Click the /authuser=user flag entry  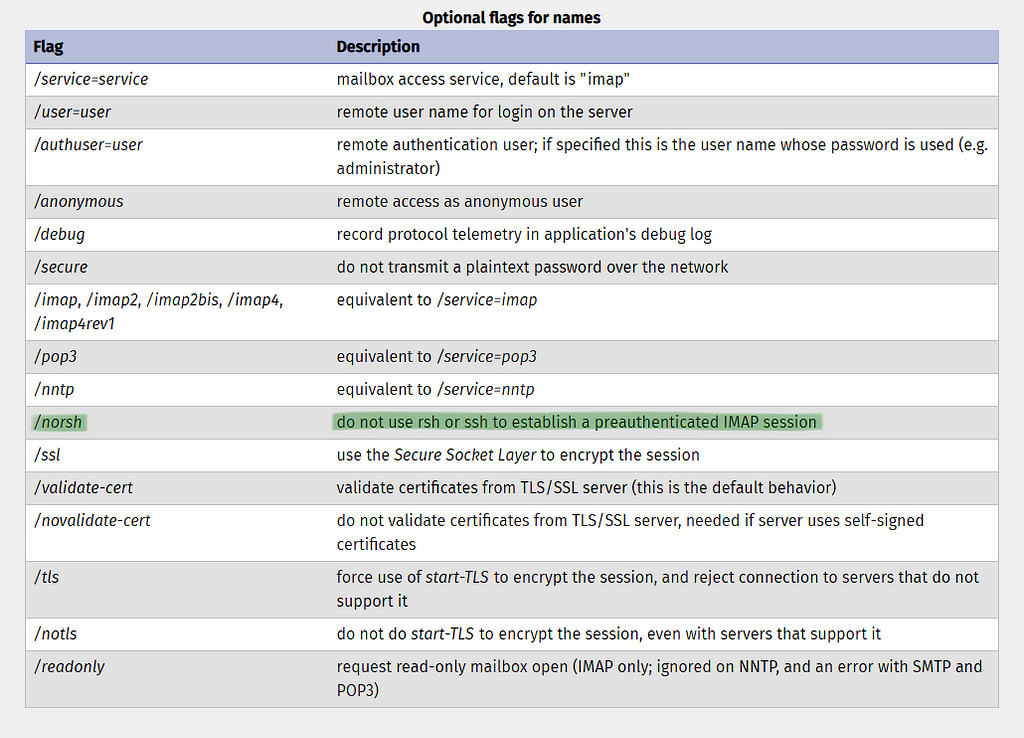88,145
